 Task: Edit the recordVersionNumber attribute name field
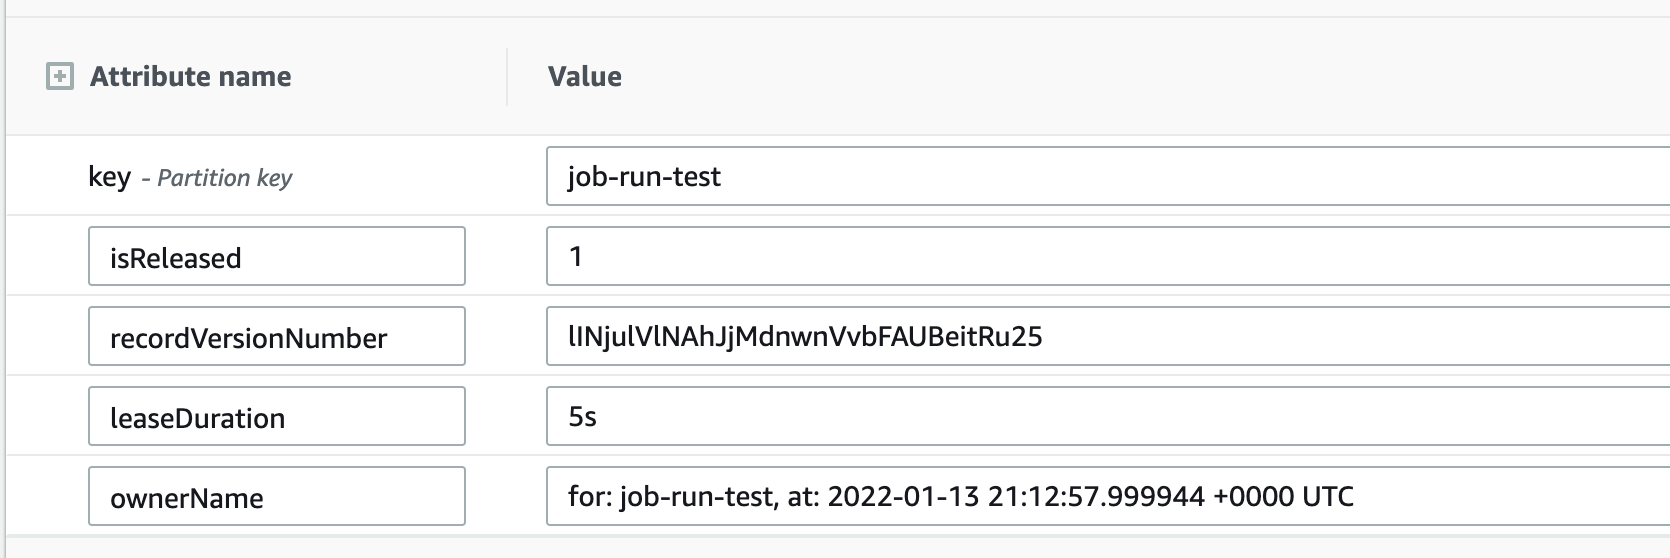tap(277, 336)
